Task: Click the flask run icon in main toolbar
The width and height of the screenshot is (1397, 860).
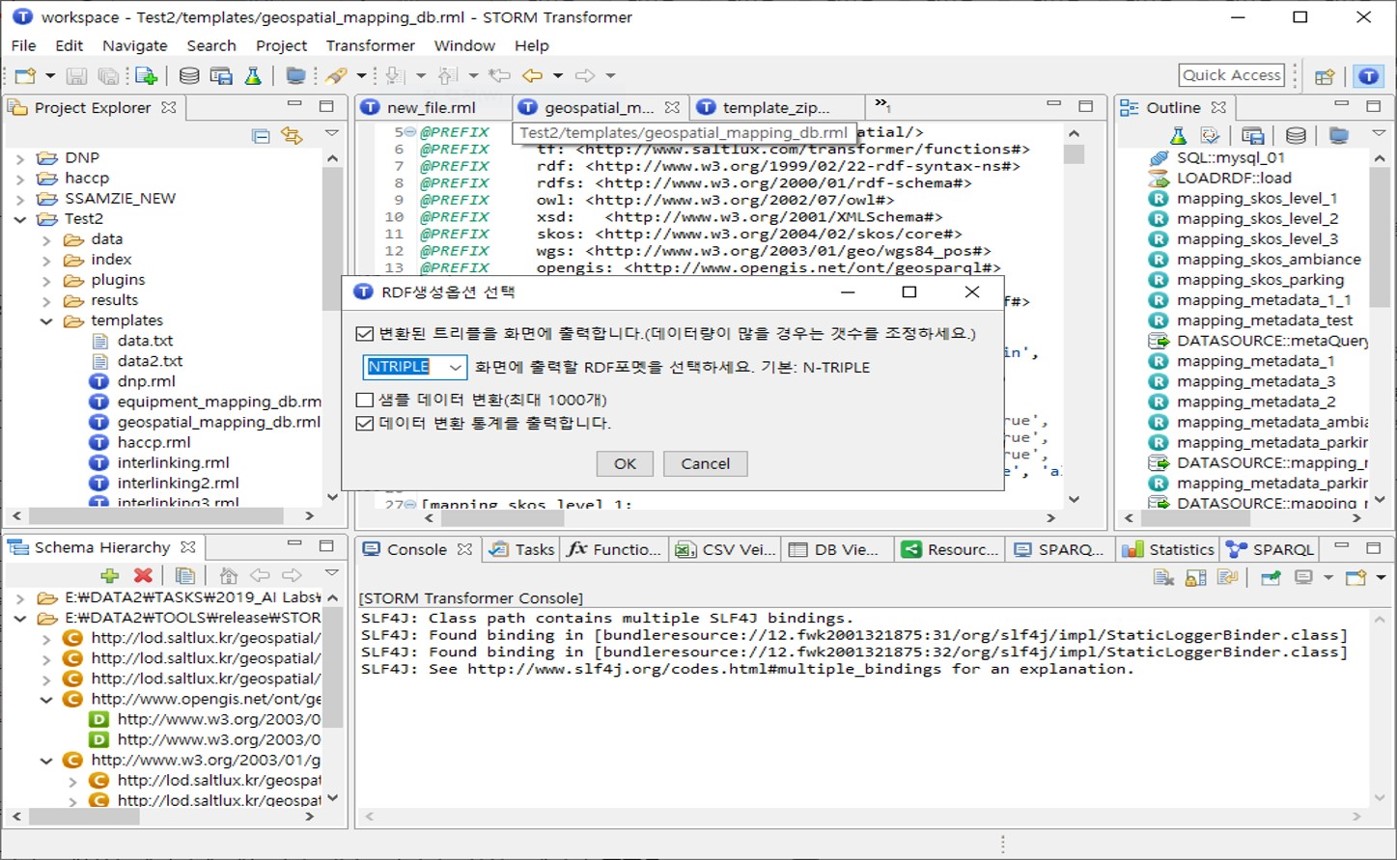Action: click(x=253, y=75)
